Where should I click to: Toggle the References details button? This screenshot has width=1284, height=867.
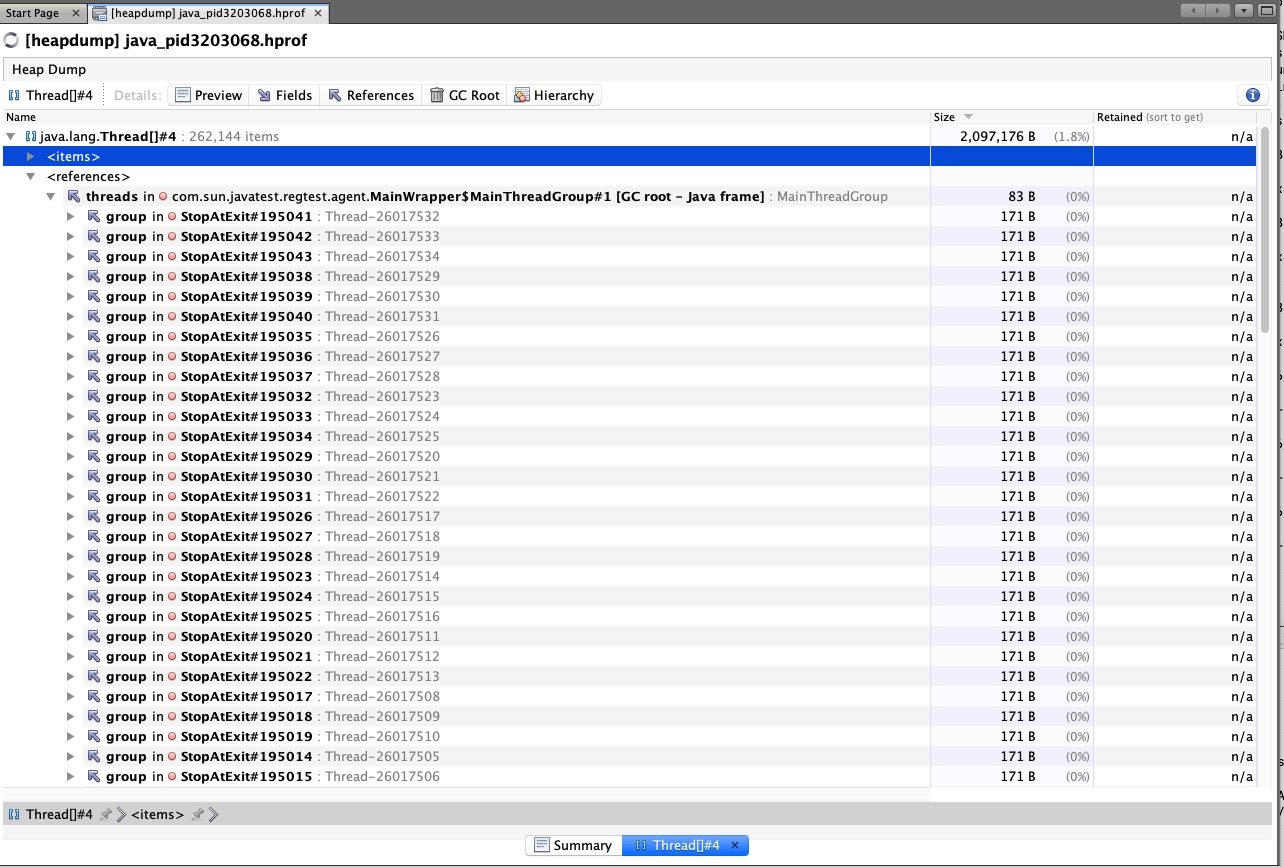(371, 95)
